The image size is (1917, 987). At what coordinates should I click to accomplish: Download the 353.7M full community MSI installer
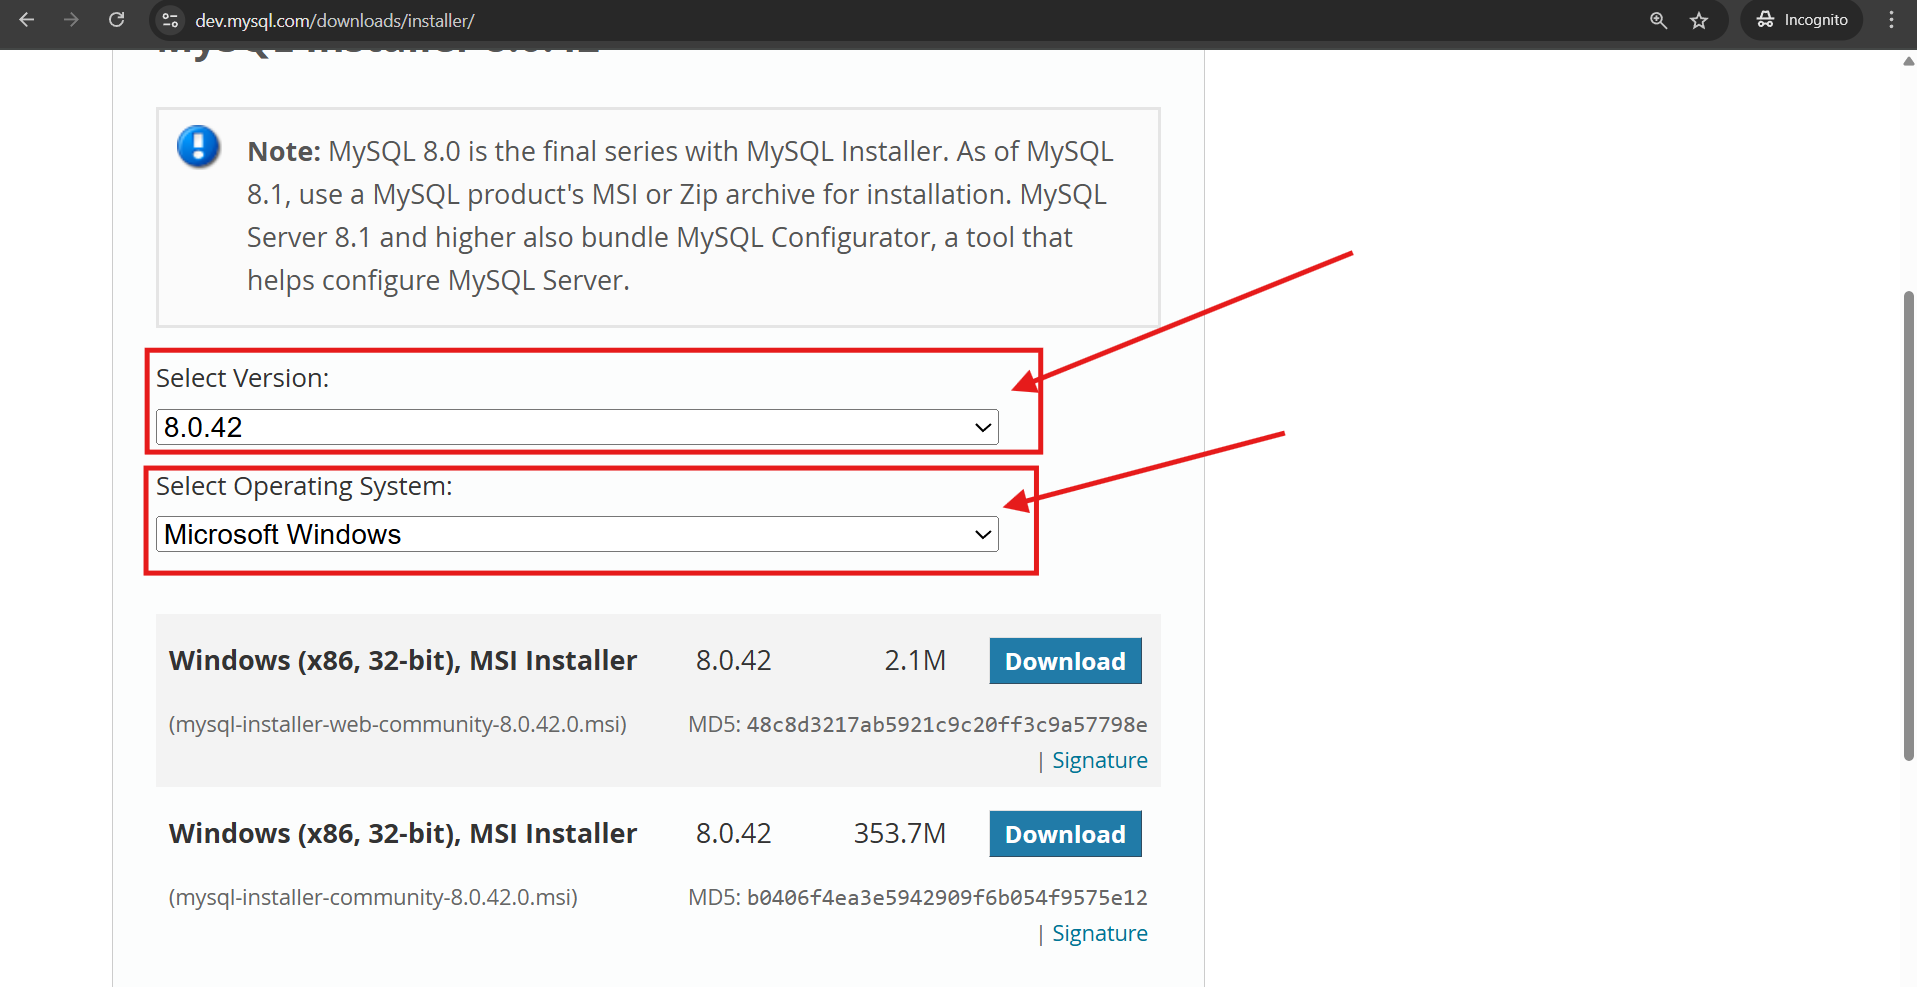point(1065,834)
